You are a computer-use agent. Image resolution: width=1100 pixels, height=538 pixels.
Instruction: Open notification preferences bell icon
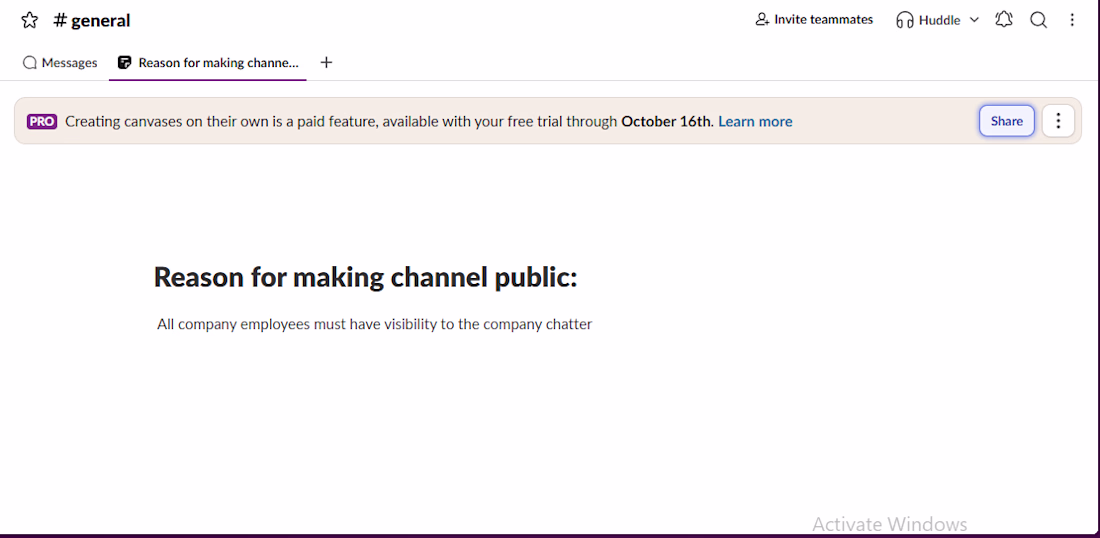coord(1004,20)
